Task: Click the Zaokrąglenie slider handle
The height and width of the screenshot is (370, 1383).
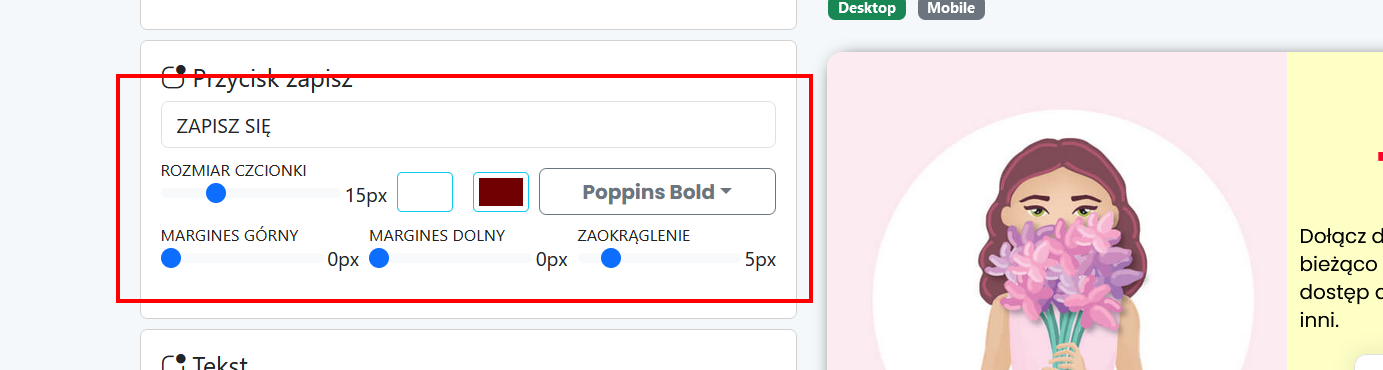Action: pos(611,258)
